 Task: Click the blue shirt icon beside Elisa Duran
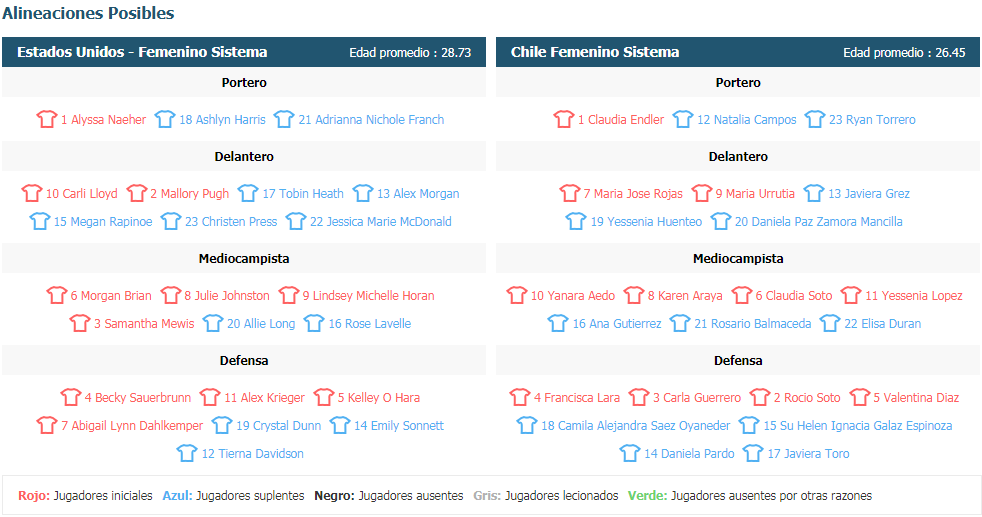830,323
